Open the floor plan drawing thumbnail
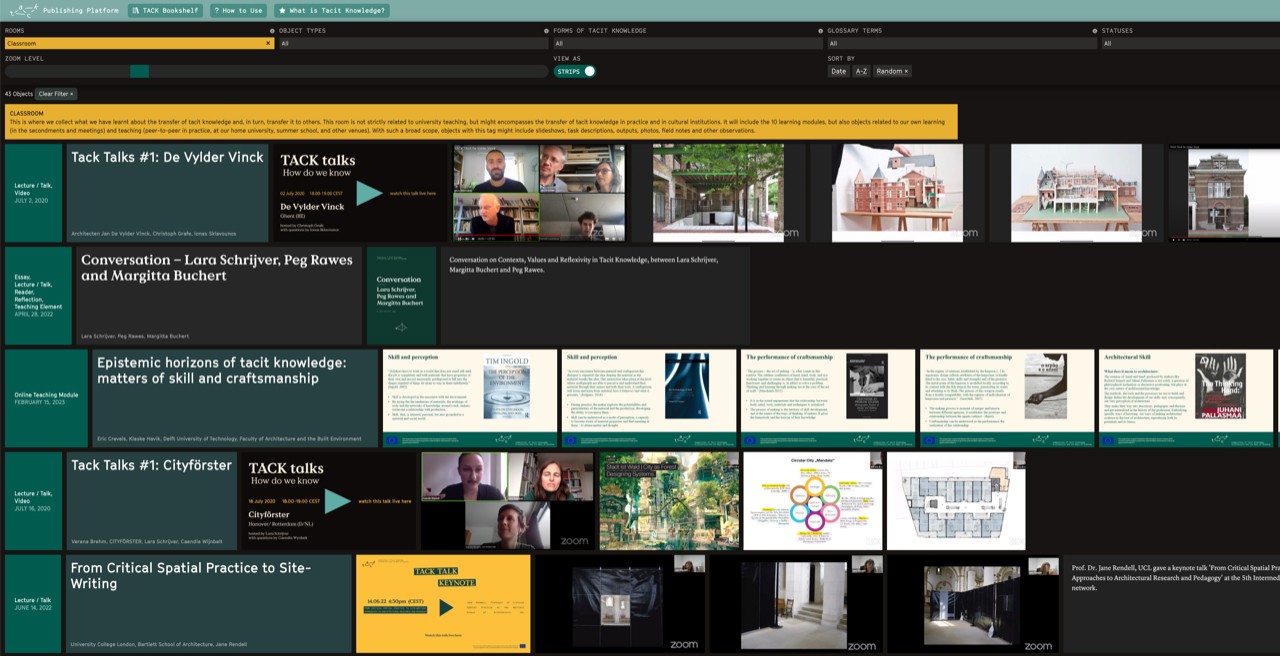 (956, 501)
